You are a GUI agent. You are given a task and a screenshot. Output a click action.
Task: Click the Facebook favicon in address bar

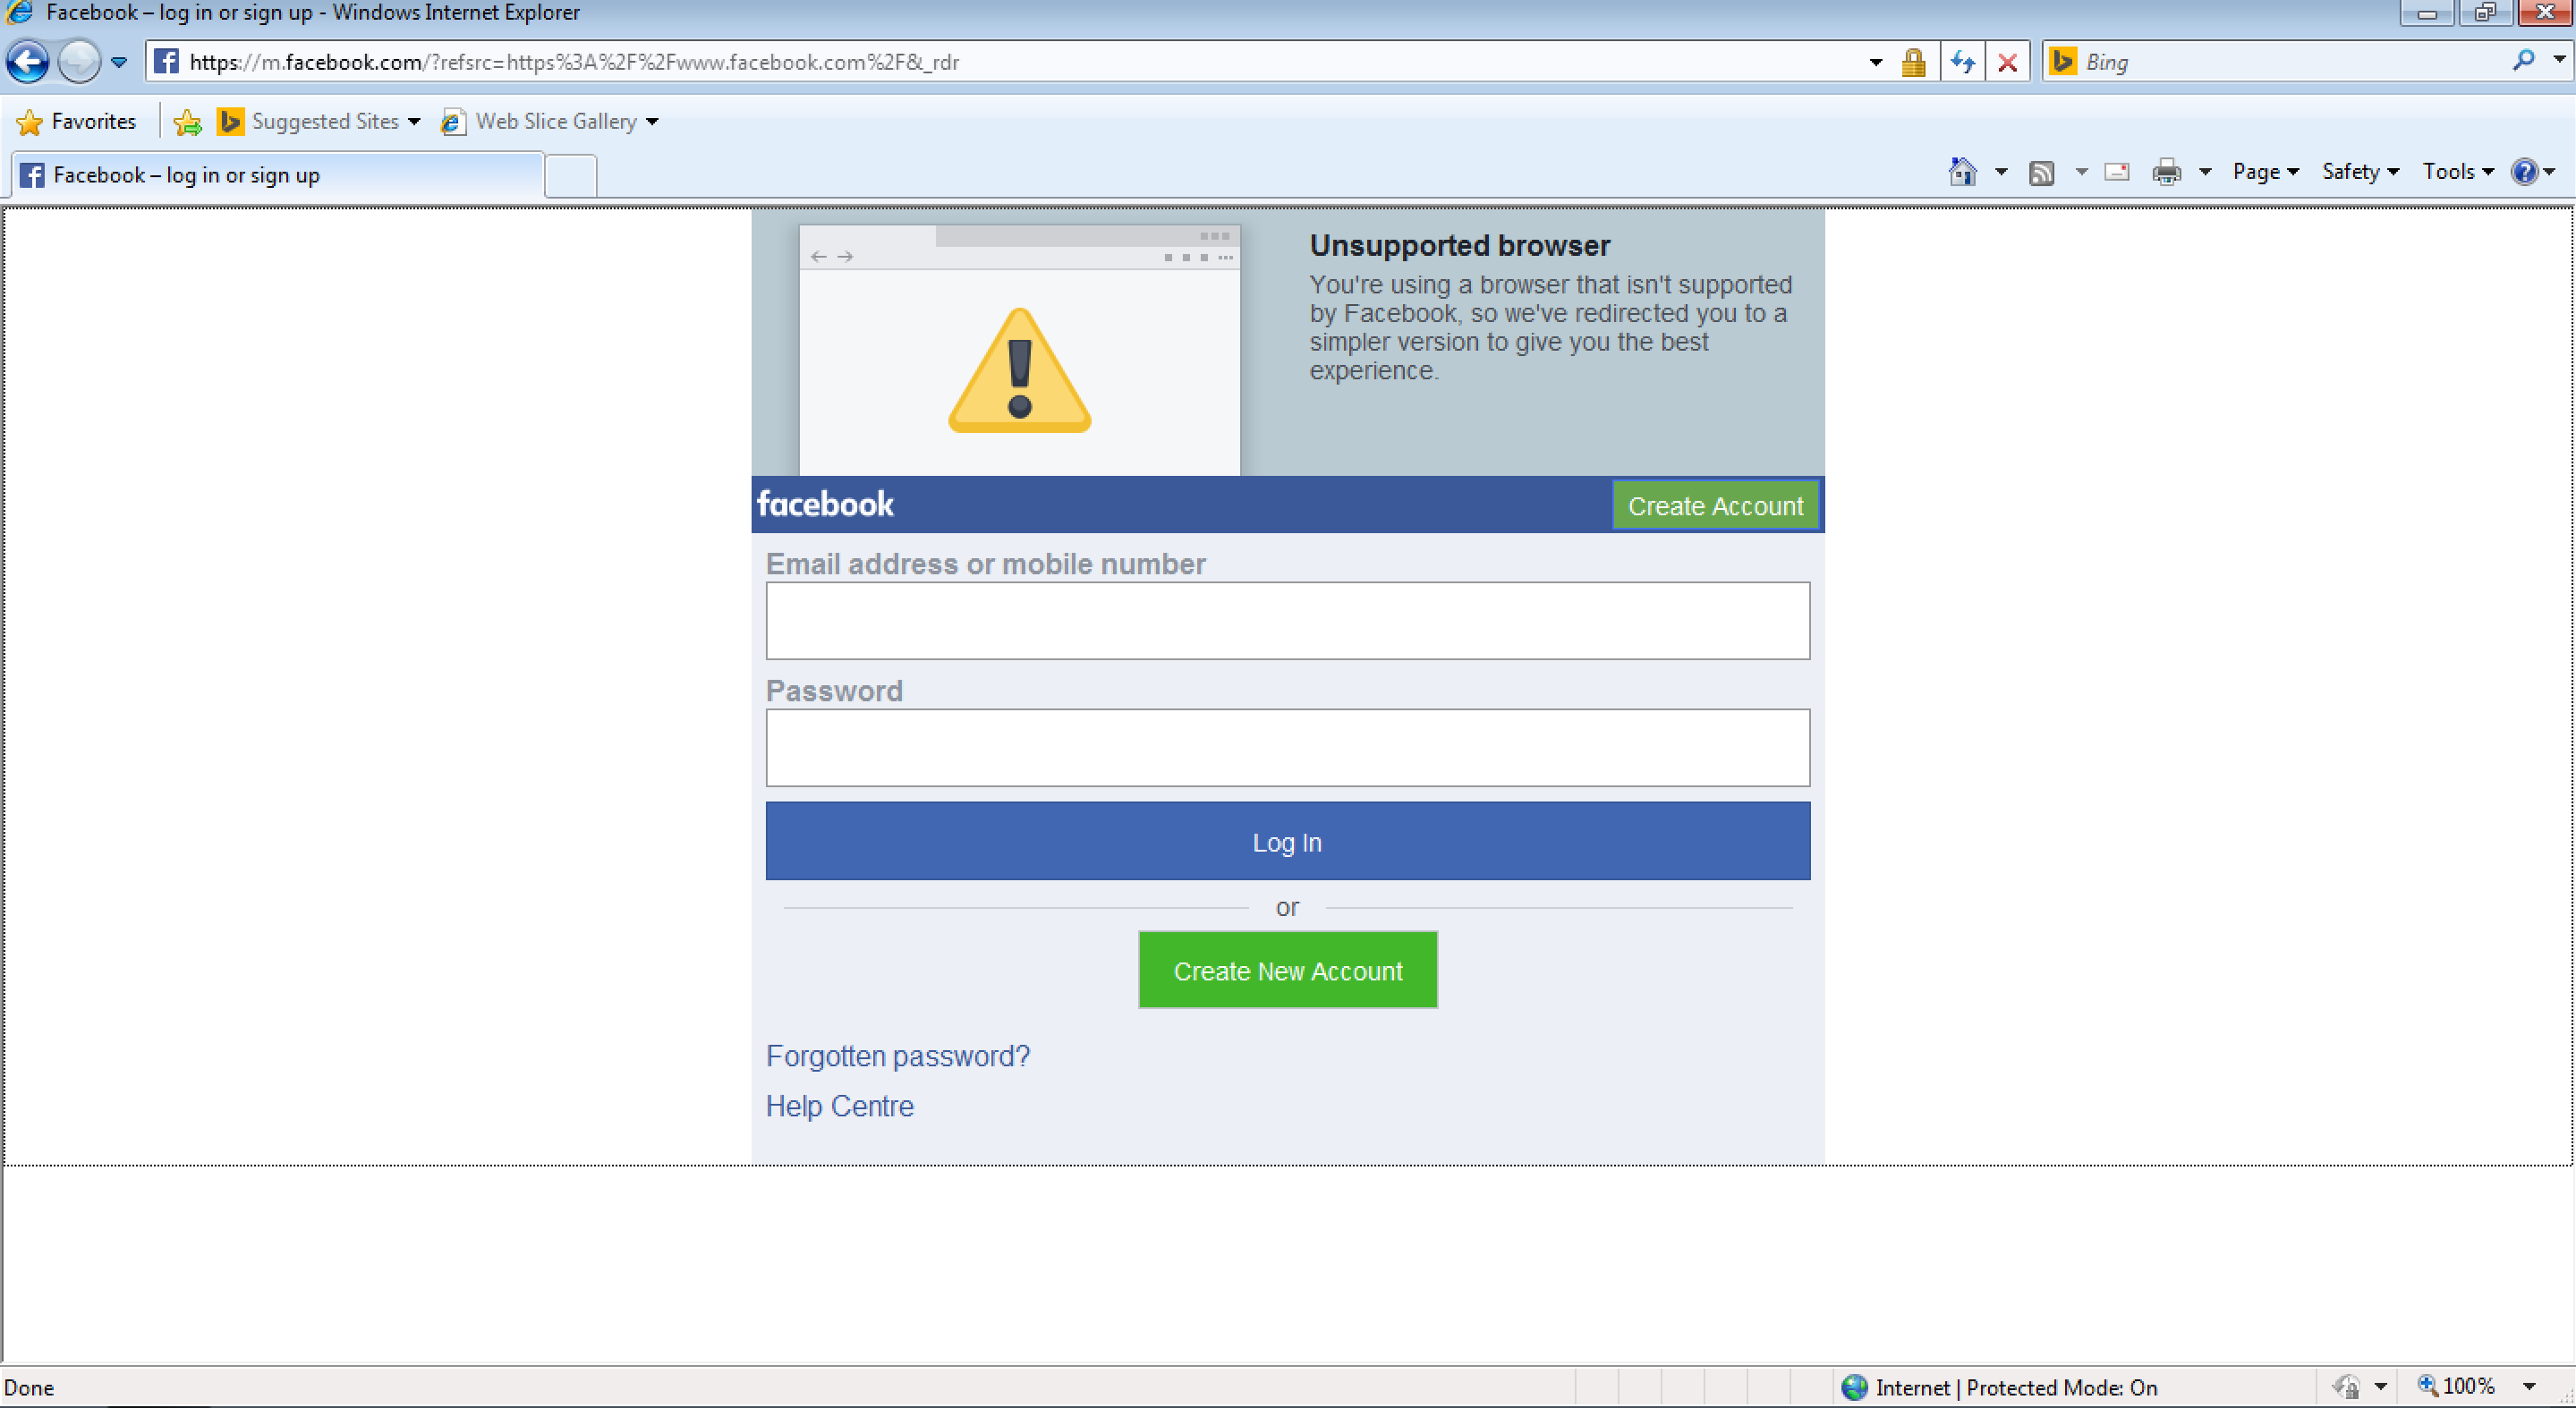(x=166, y=62)
